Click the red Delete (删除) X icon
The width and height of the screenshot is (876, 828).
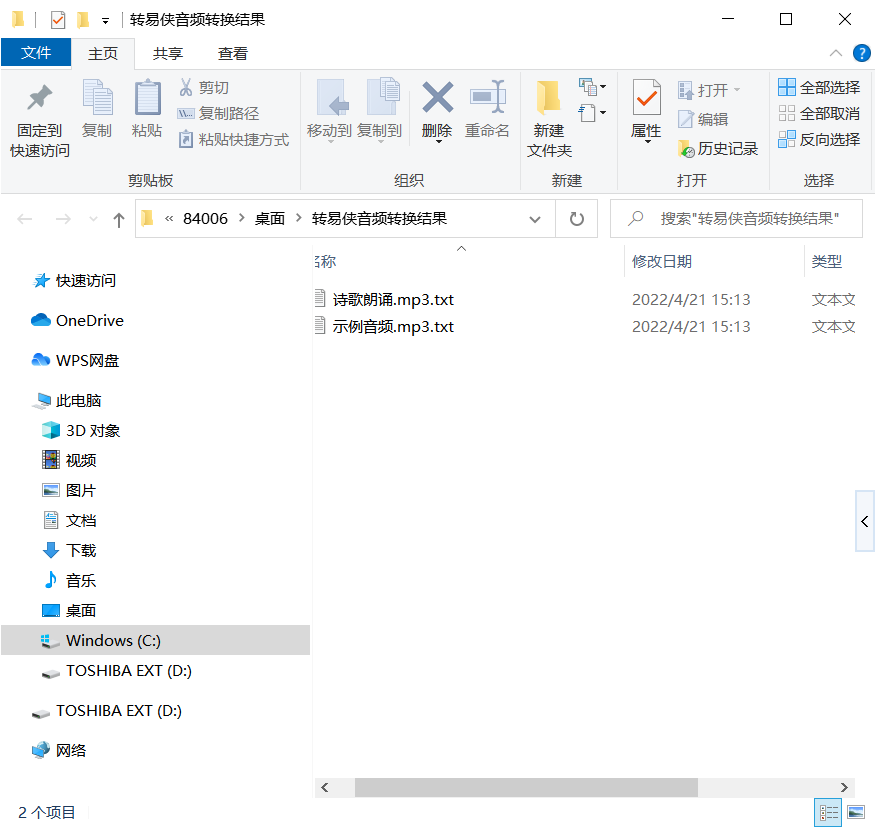tap(437, 98)
